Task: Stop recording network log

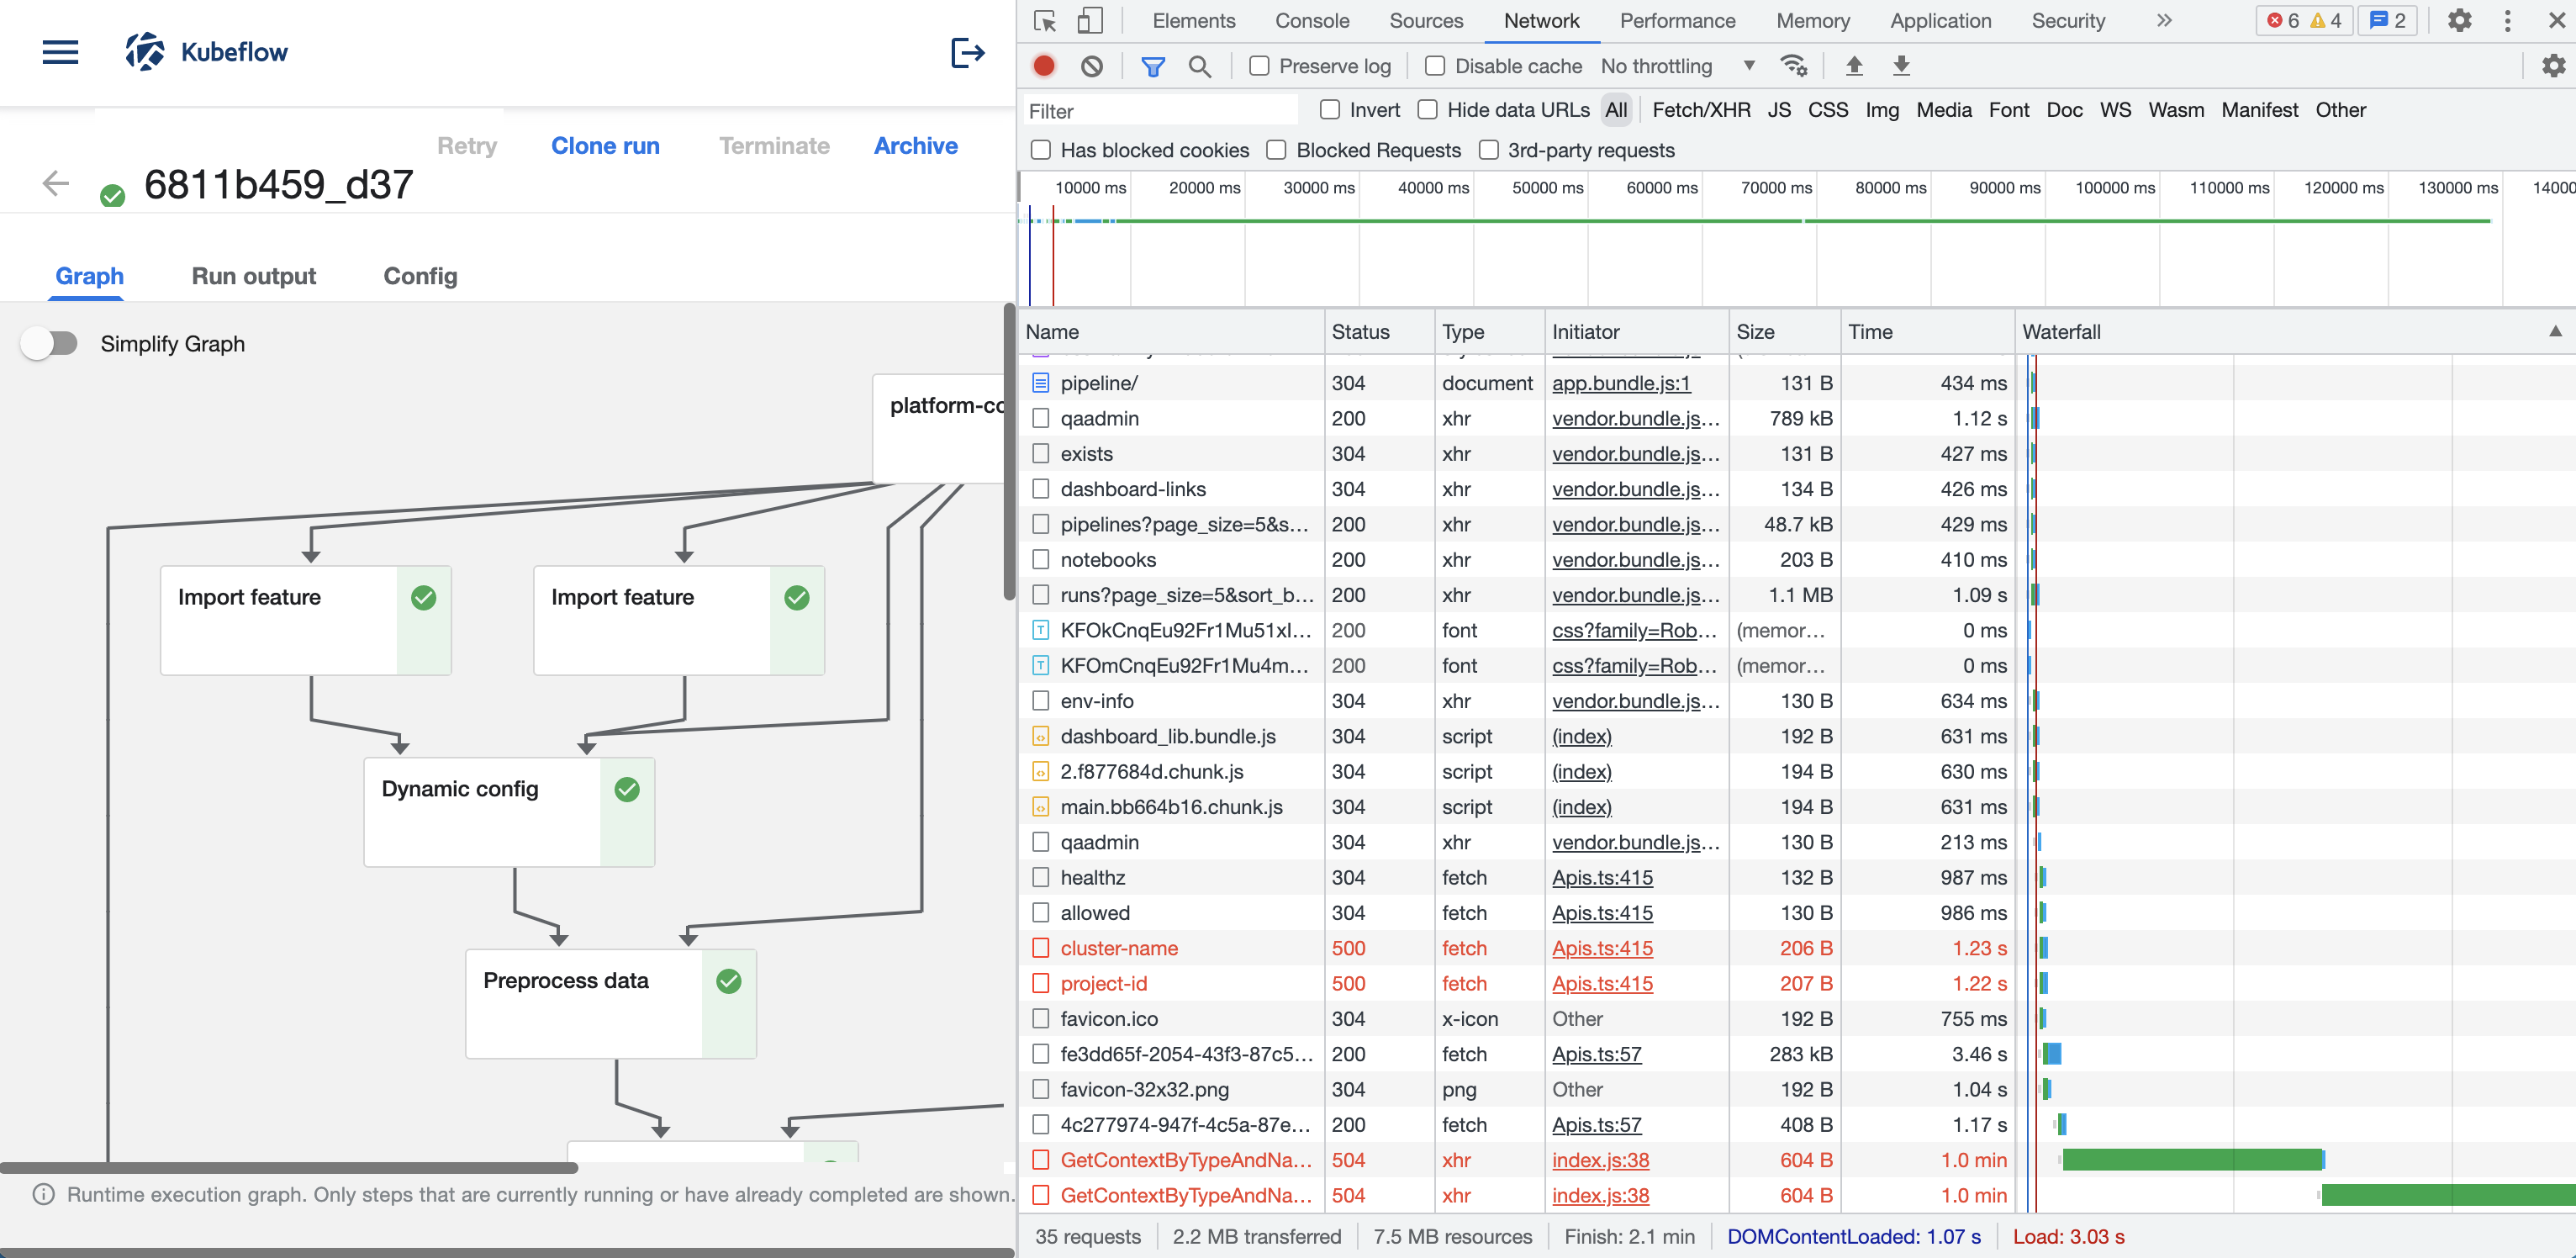Action: pyautogui.click(x=1043, y=66)
